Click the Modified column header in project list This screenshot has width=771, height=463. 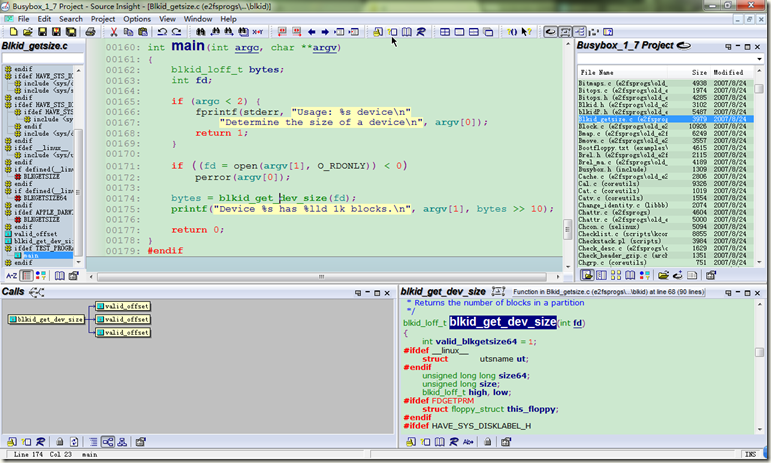pos(729,73)
